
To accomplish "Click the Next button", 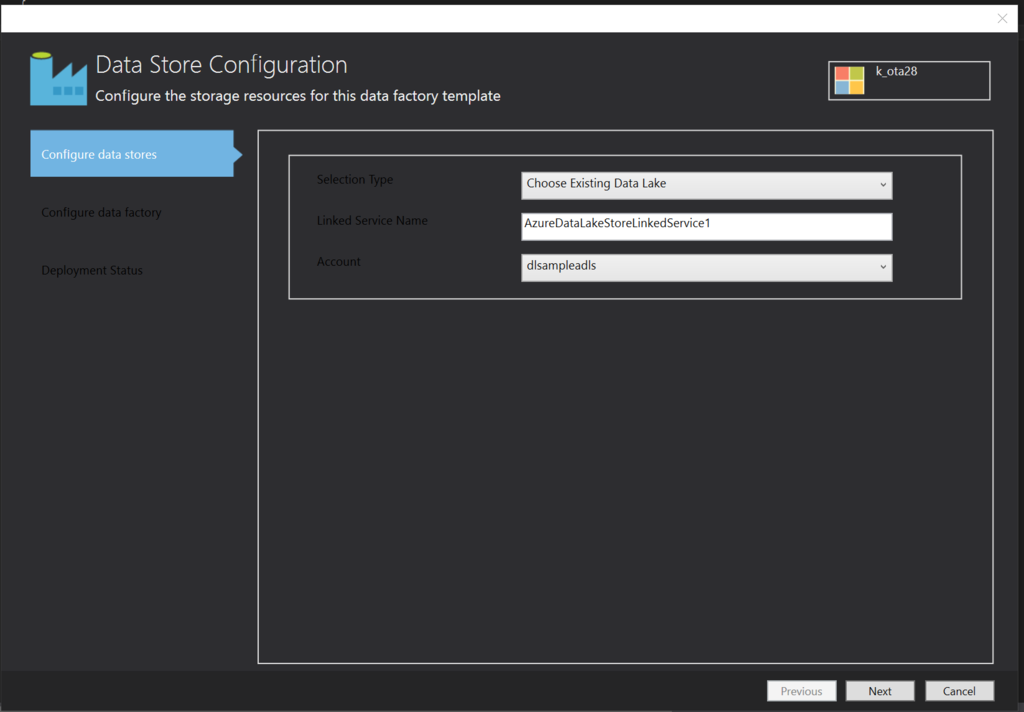I will tap(880, 691).
